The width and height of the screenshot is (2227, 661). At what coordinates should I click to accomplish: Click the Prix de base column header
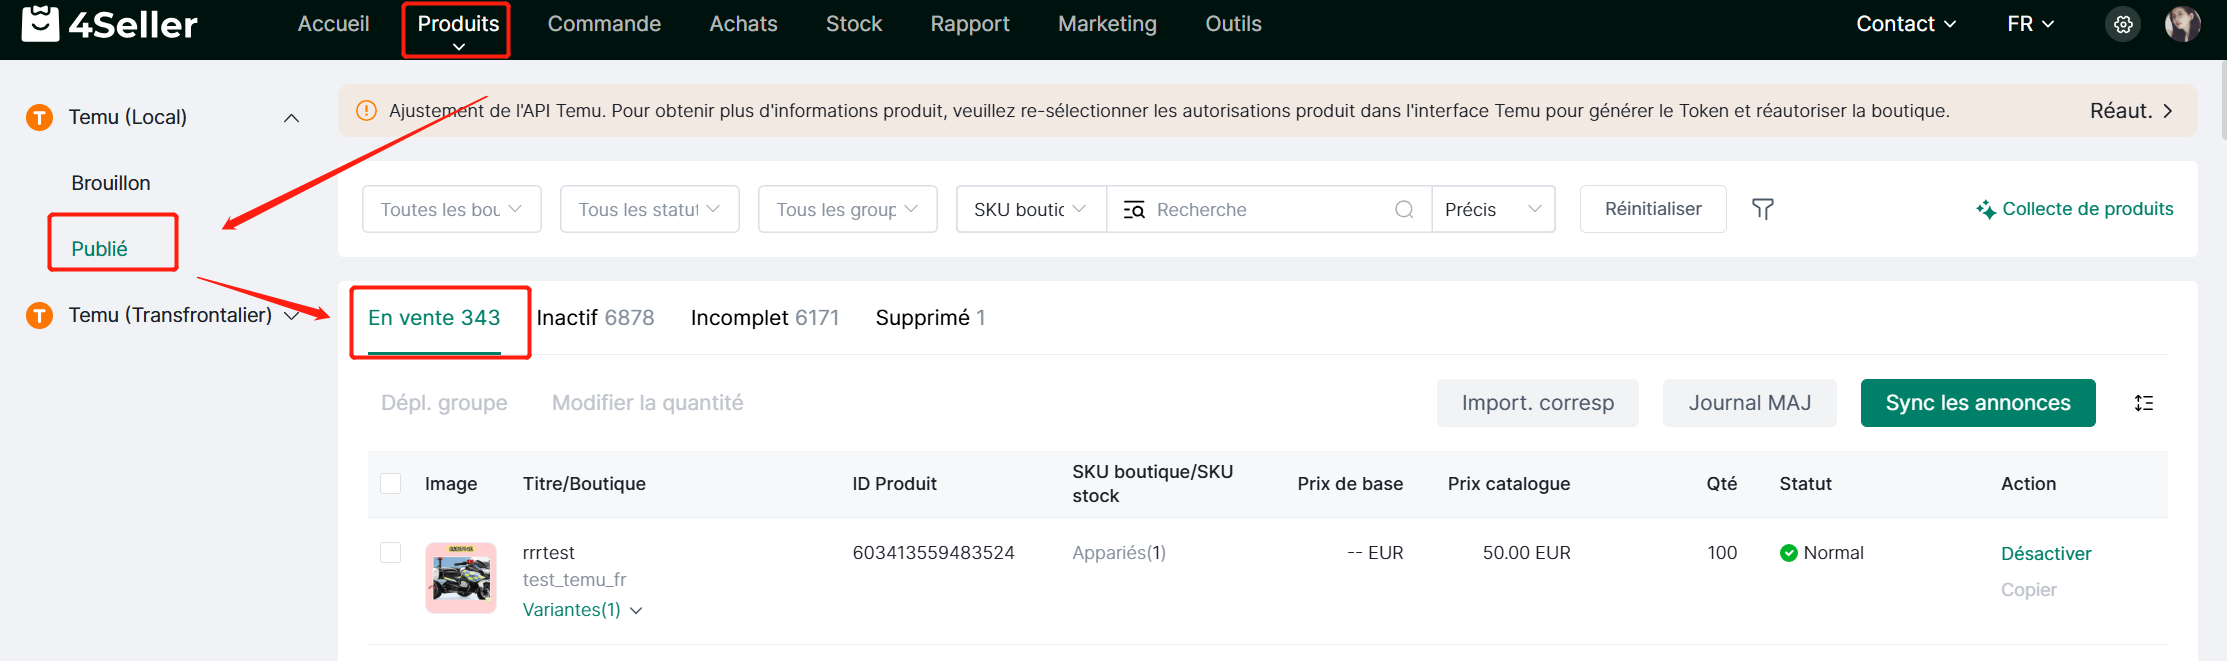pos(1350,484)
